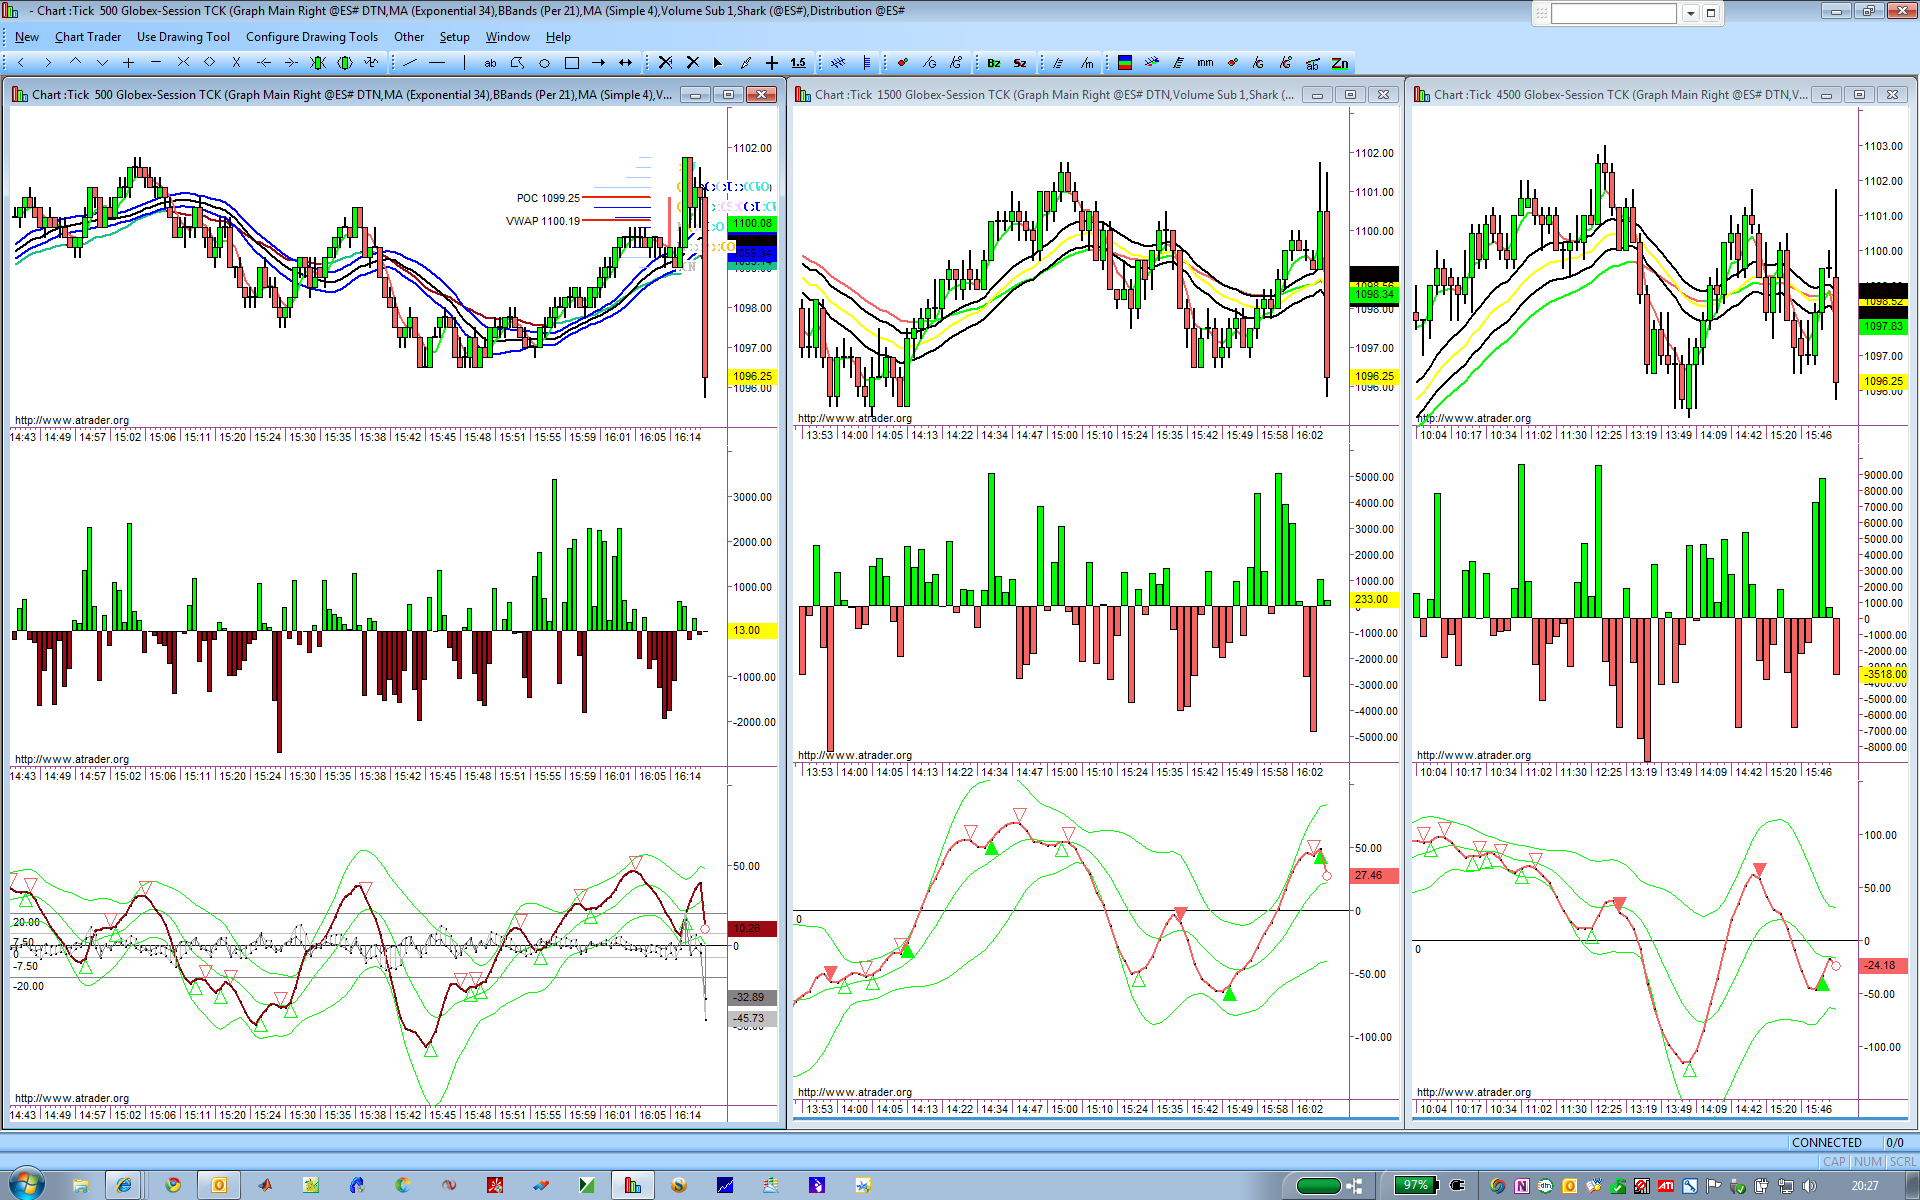Open the Configure Drawing Tools menu

click(312, 37)
